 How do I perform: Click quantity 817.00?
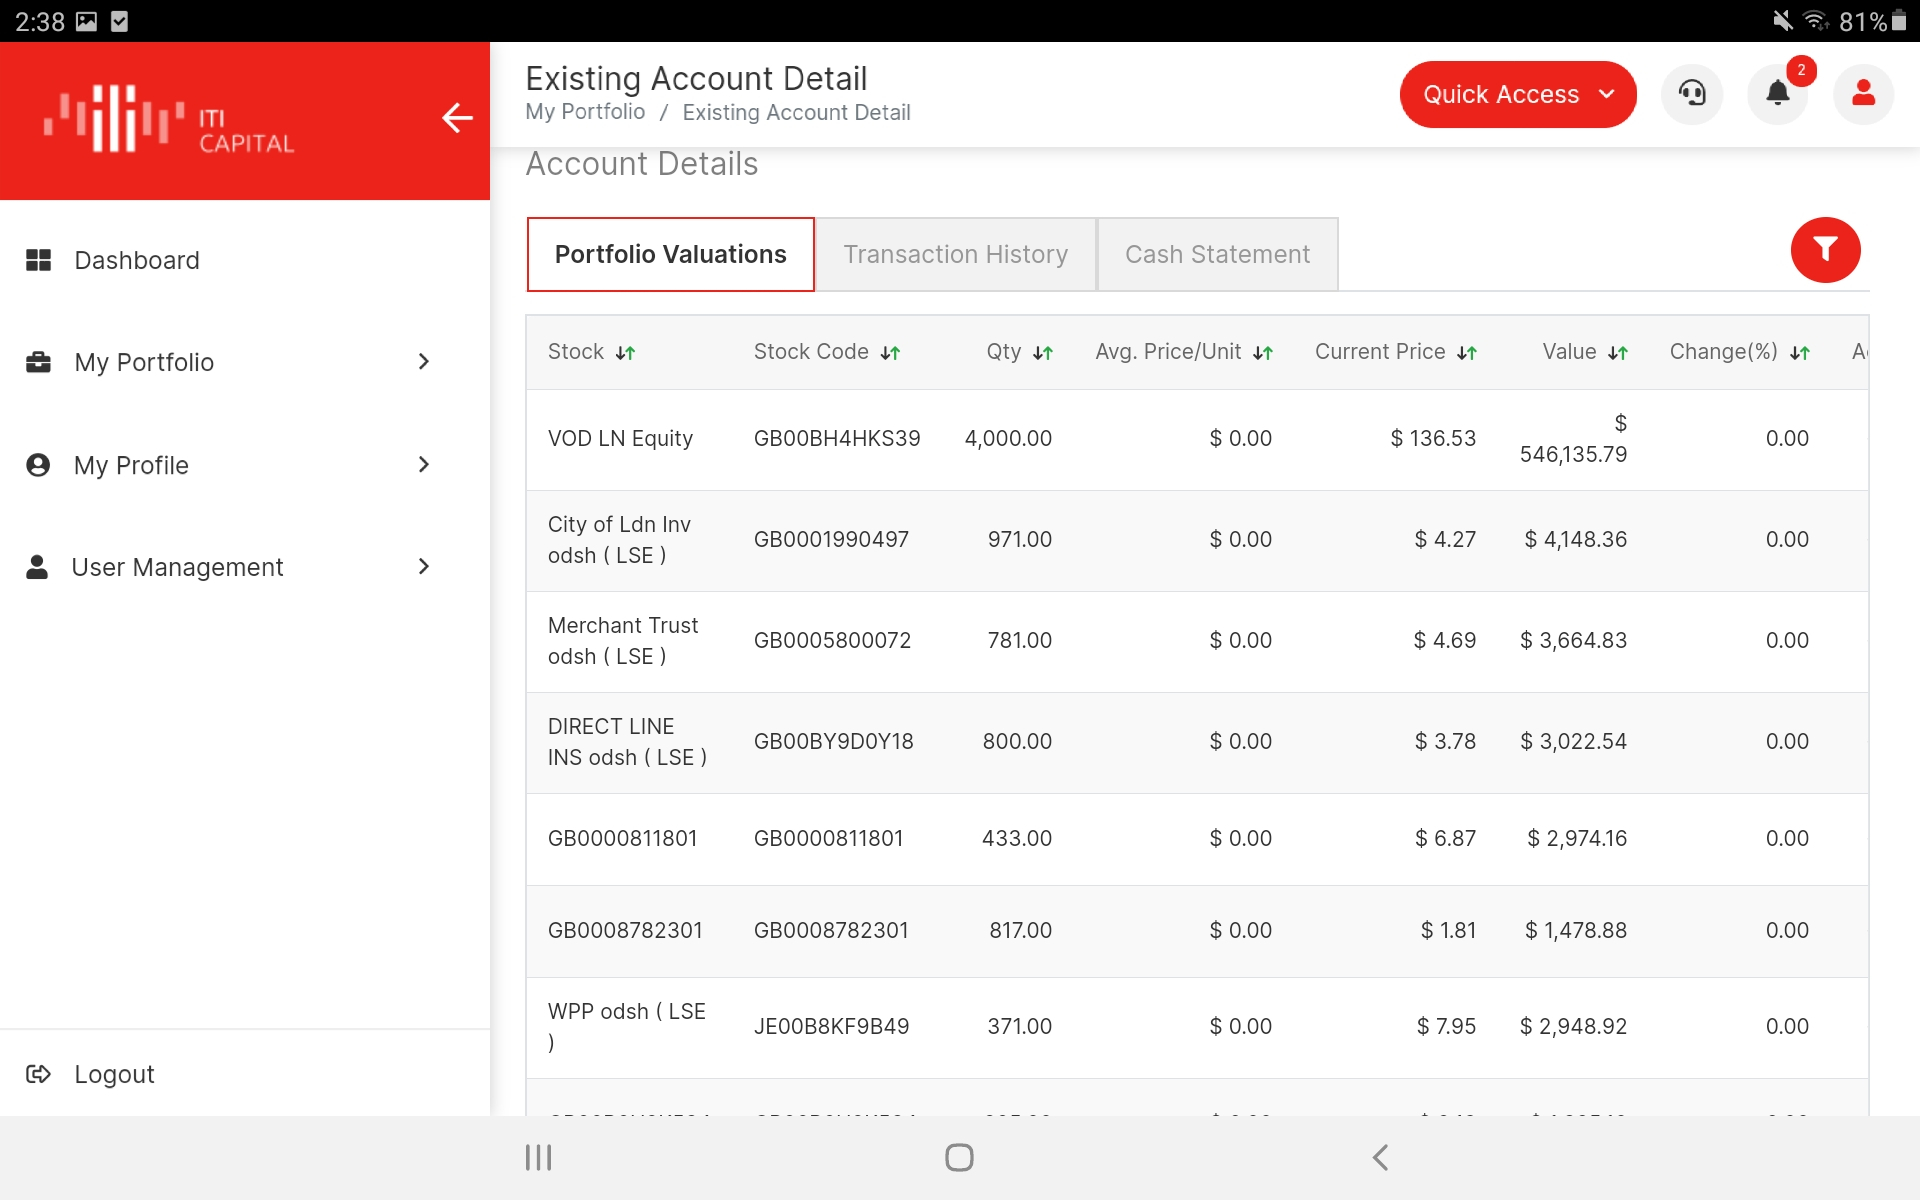coord(1020,930)
